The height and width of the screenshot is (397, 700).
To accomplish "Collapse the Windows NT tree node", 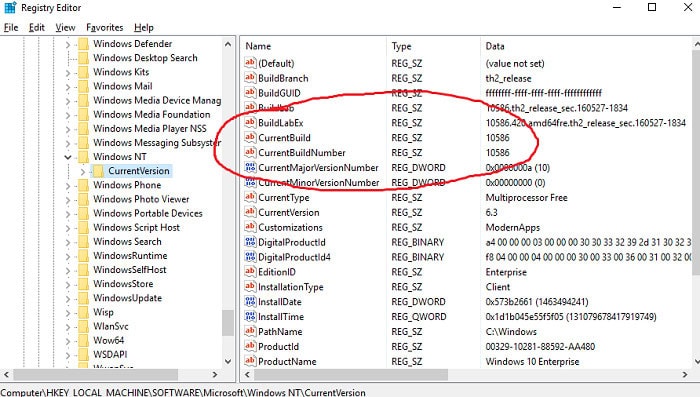I will click(x=68, y=157).
